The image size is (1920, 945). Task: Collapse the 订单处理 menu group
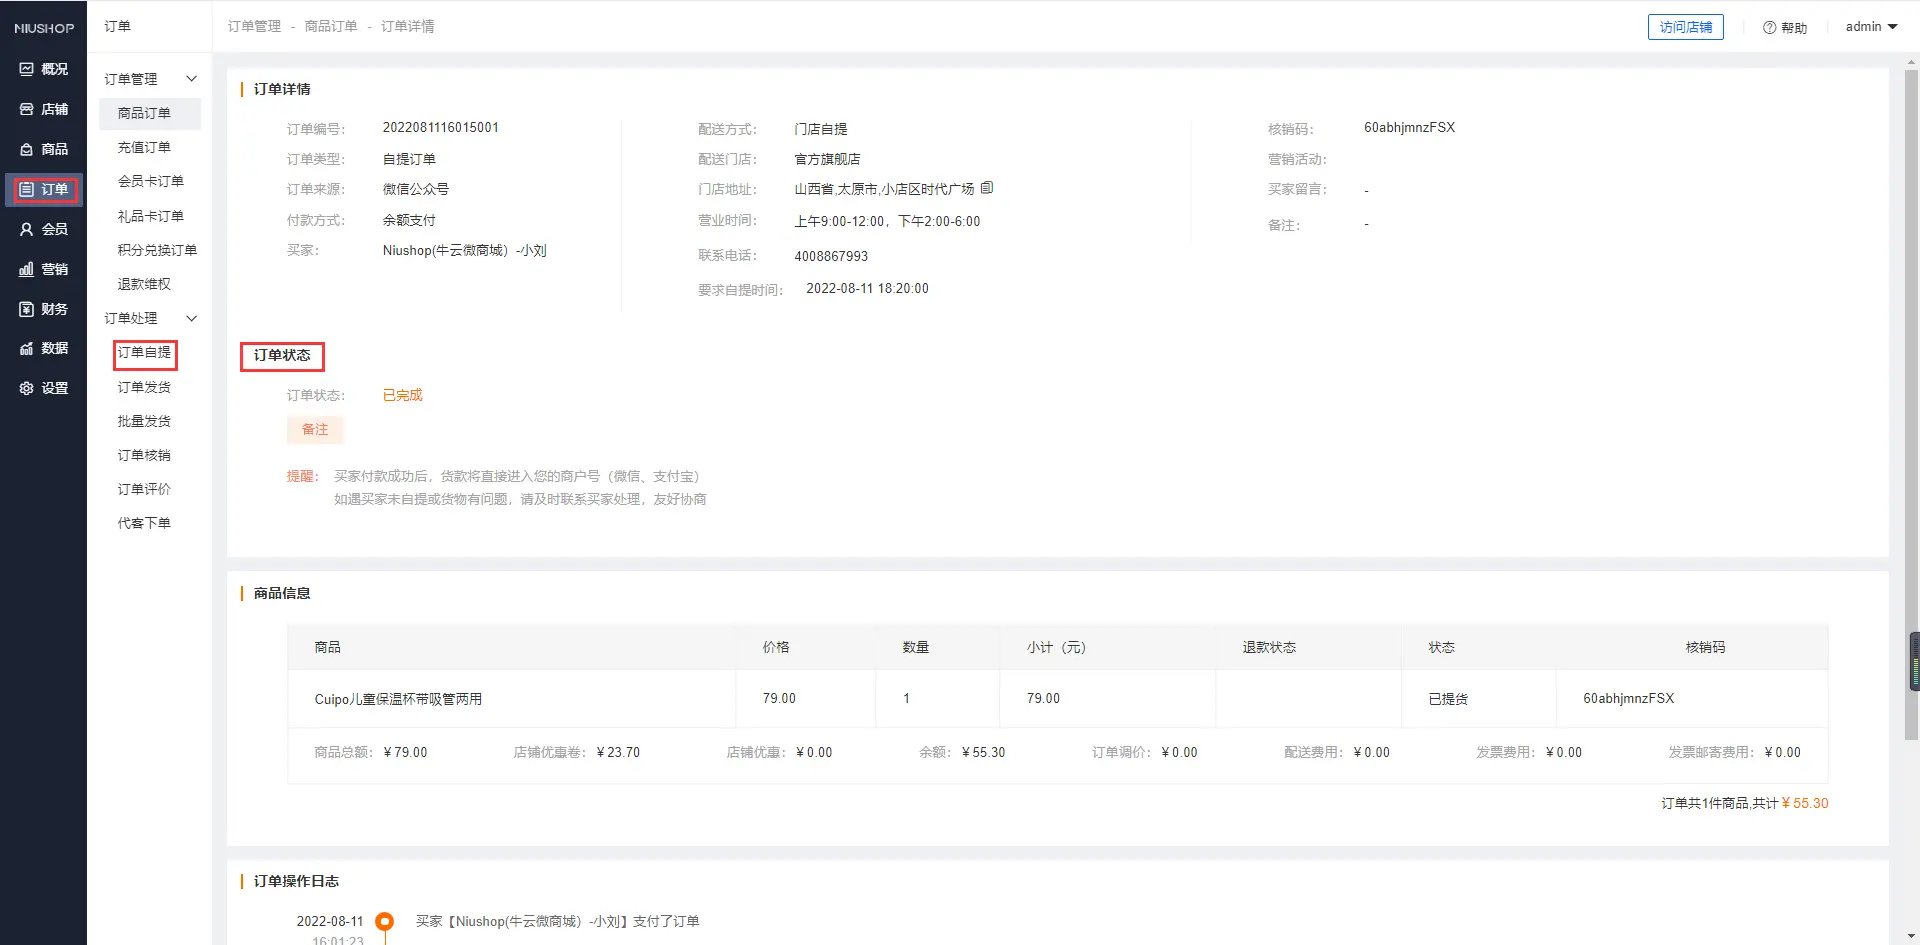coord(191,318)
